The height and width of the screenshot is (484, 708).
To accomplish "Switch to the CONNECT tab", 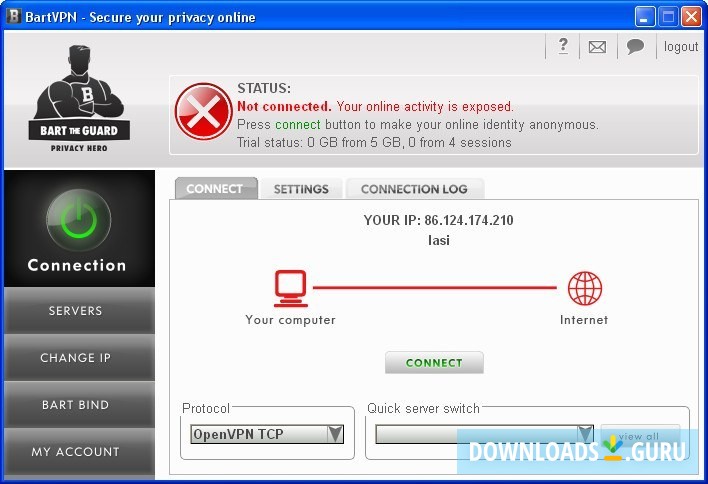I will click(x=216, y=188).
